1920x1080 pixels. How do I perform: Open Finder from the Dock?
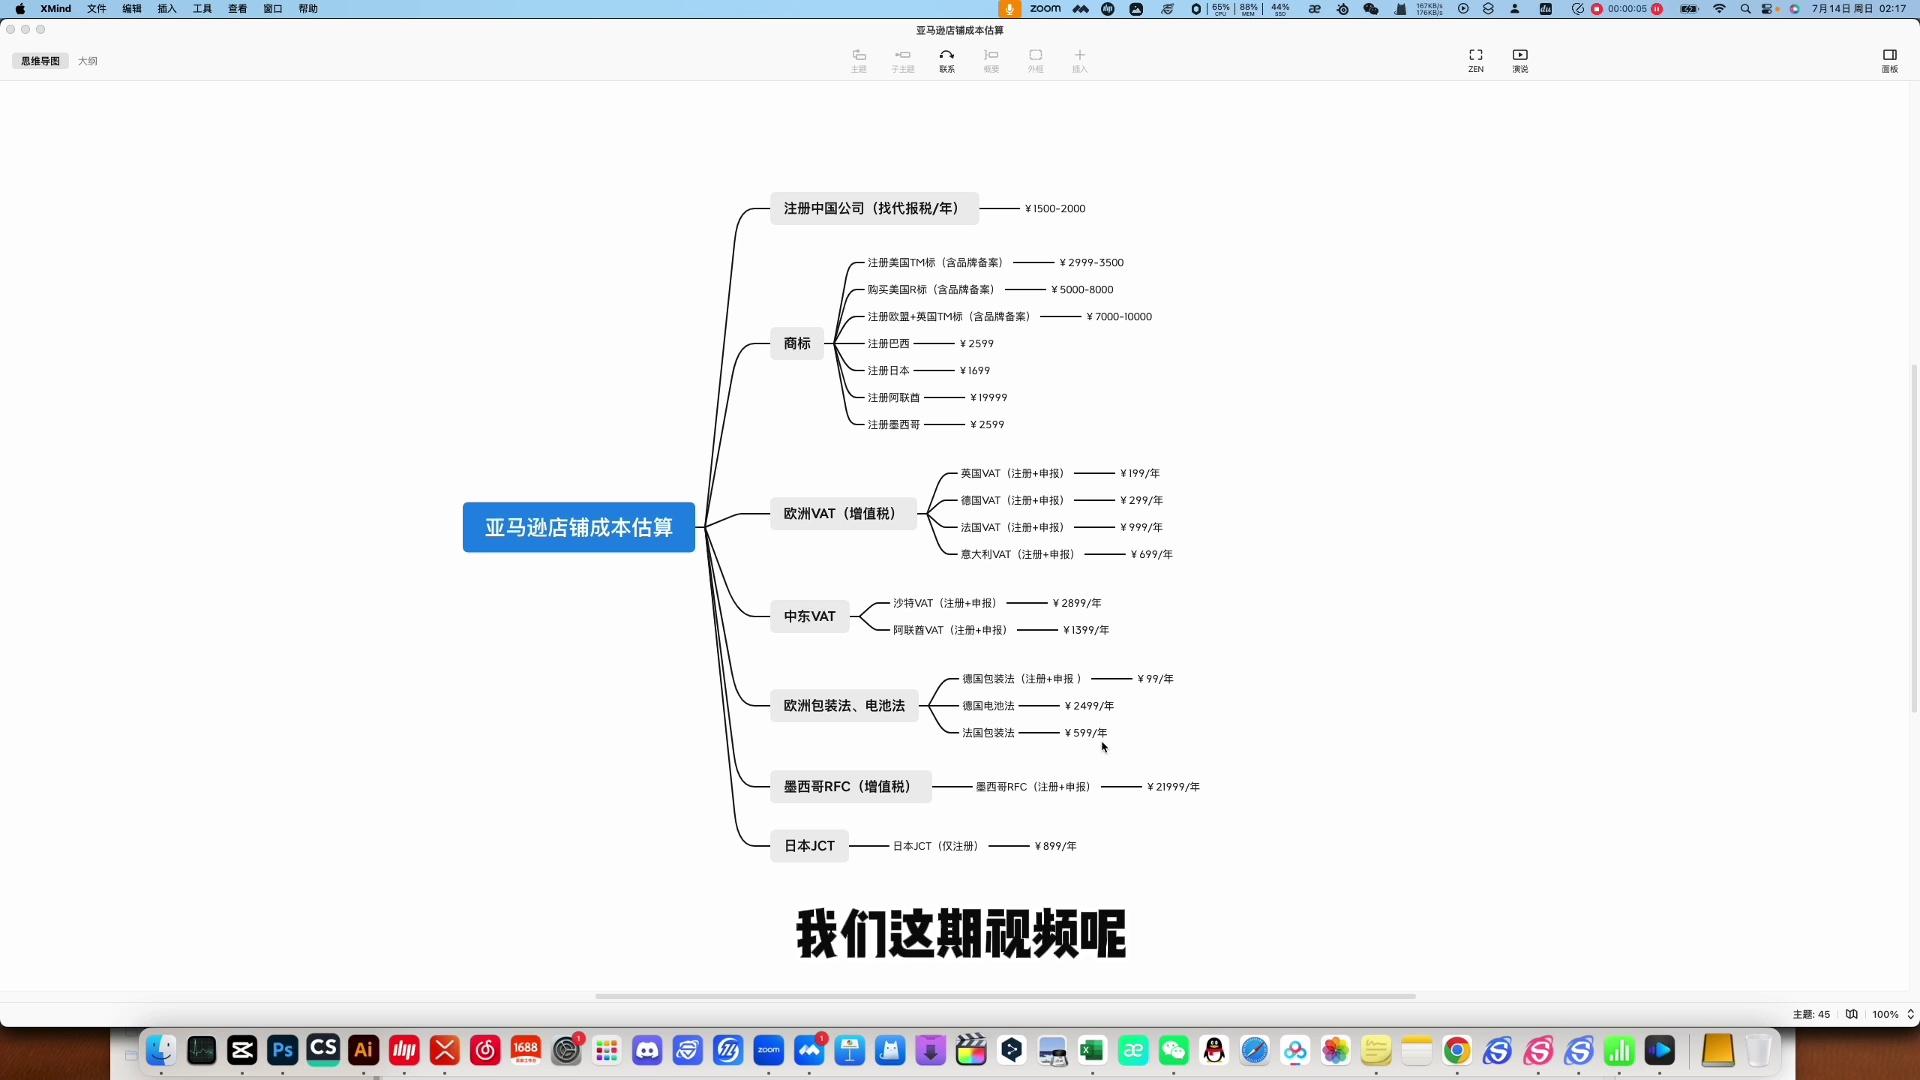[161, 1050]
